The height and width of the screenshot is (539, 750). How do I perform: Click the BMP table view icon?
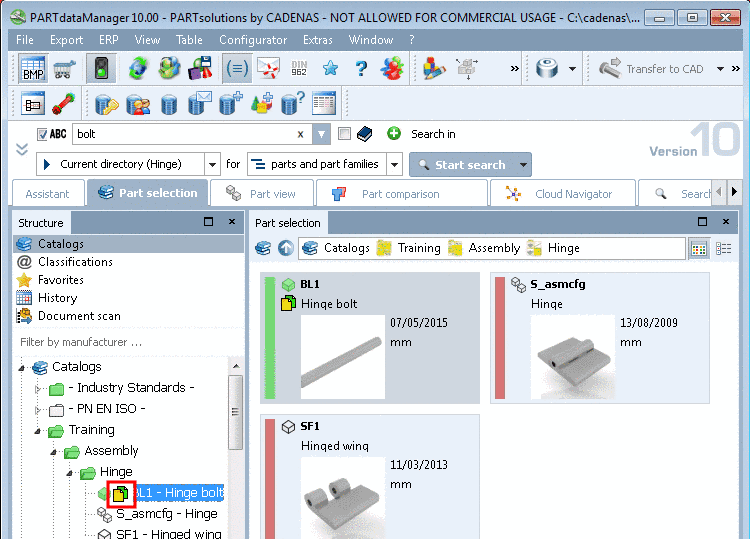[x=33, y=69]
